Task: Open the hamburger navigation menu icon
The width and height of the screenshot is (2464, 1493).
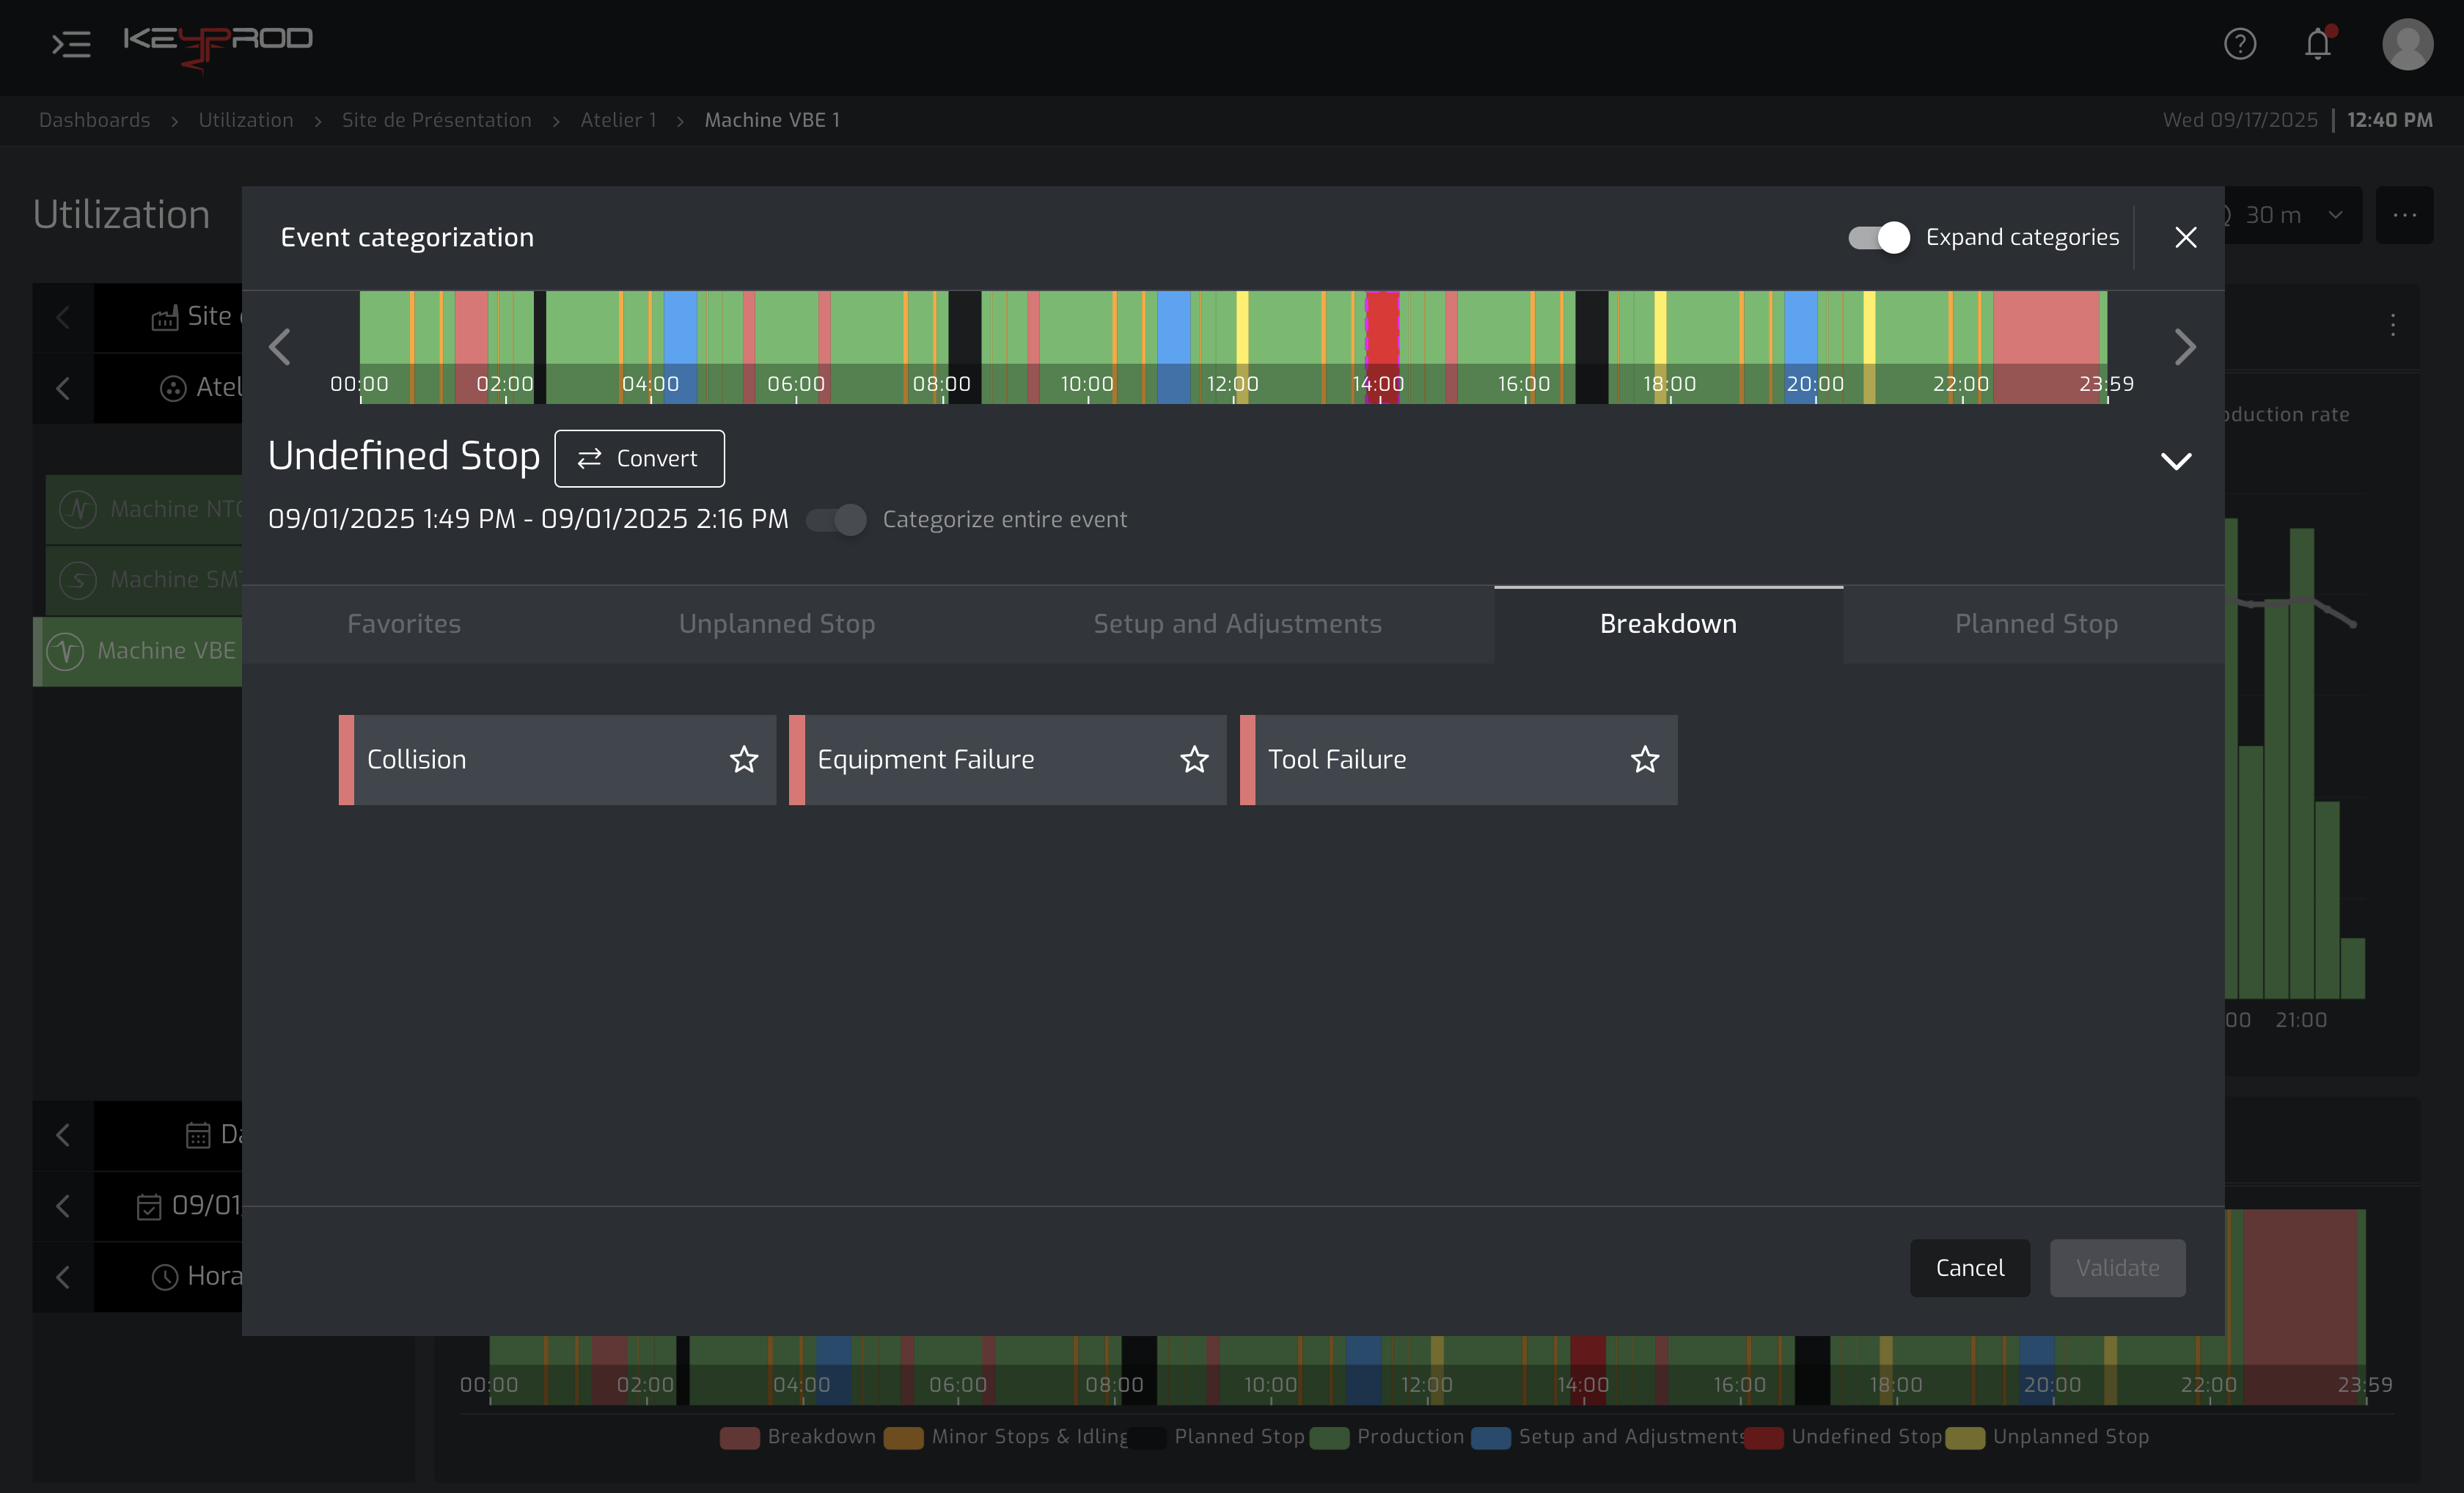Action: 71,44
